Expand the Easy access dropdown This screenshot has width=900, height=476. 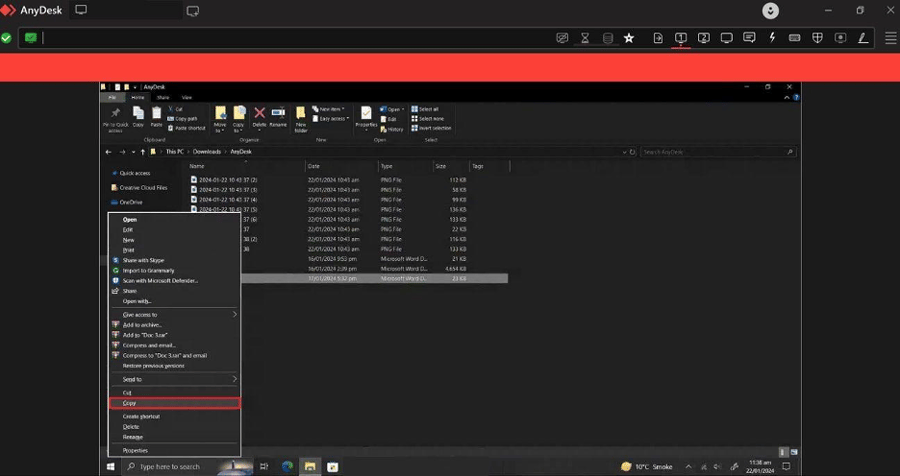[331, 119]
